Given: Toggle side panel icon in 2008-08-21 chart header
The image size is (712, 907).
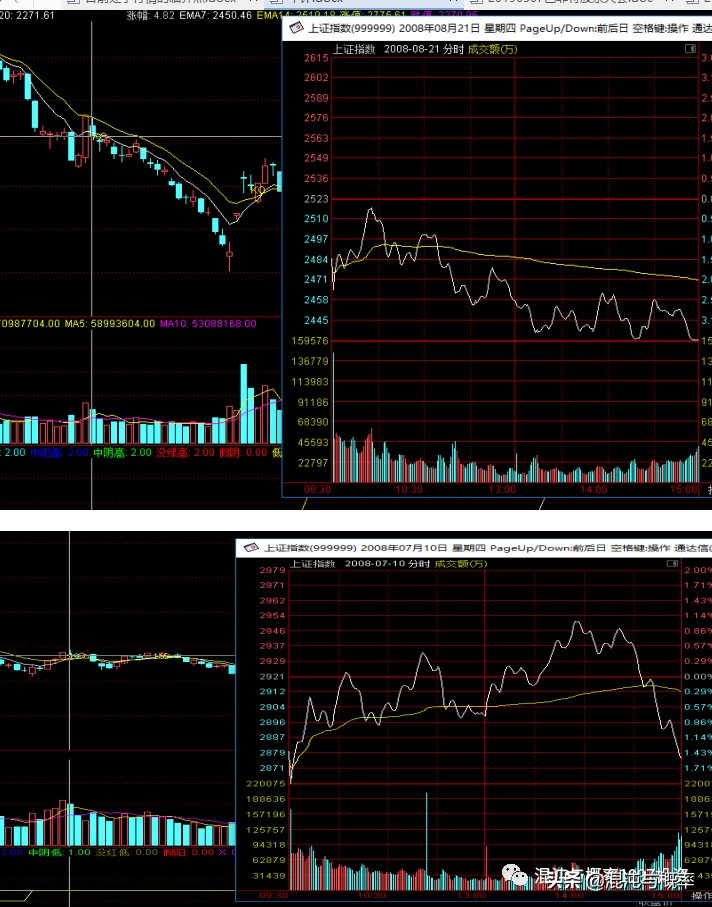Looking at the screenshot, I should 690,49.
